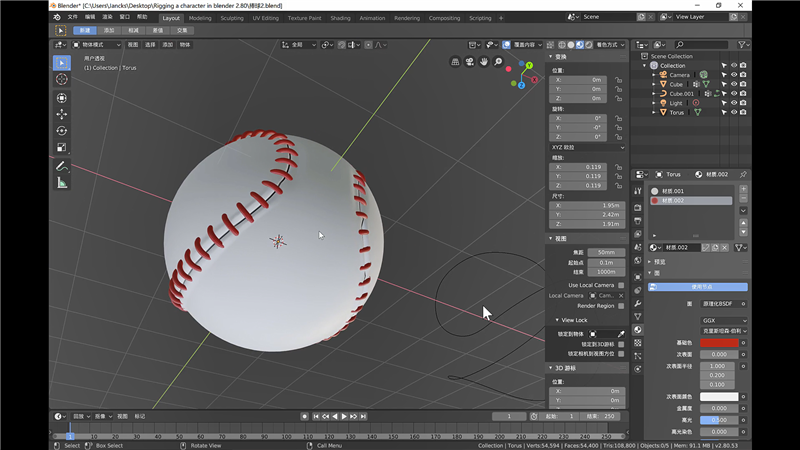Screen dimensions: 800x450
Task: Open the GGX distribution dropdown
Action: [724, 321]
